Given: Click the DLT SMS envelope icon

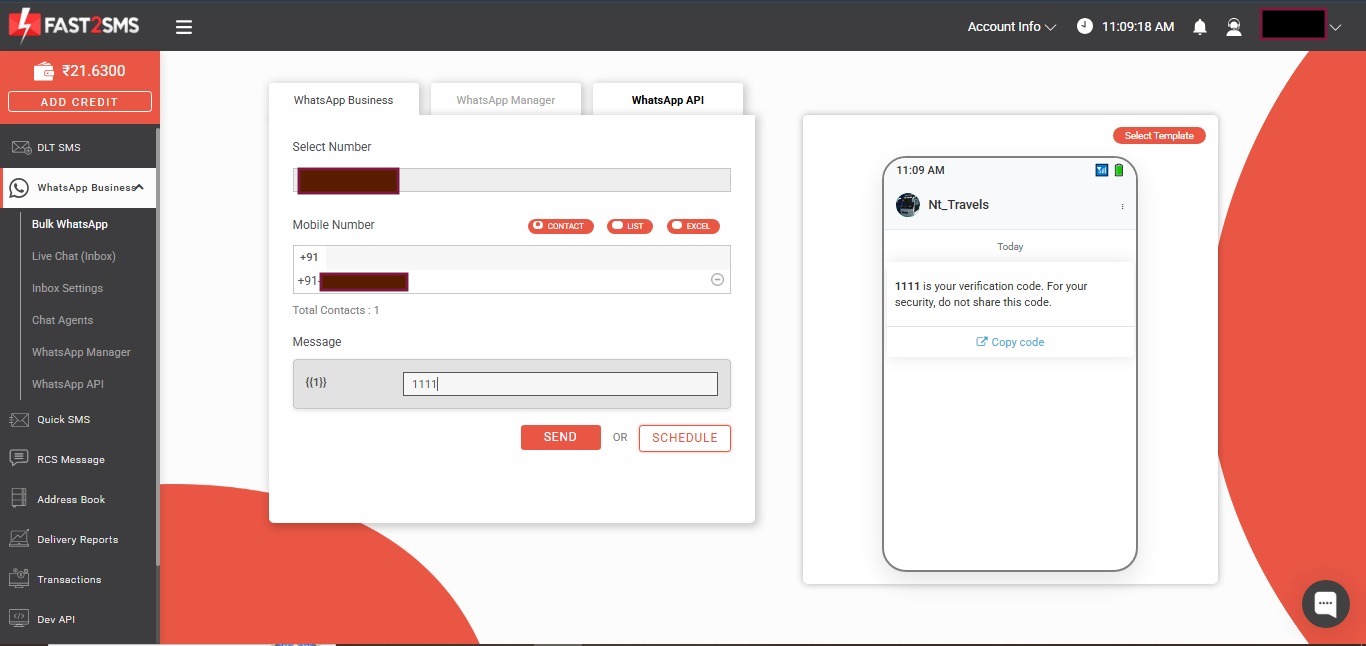Looking at the screenshot, I should tap(20, 148).
